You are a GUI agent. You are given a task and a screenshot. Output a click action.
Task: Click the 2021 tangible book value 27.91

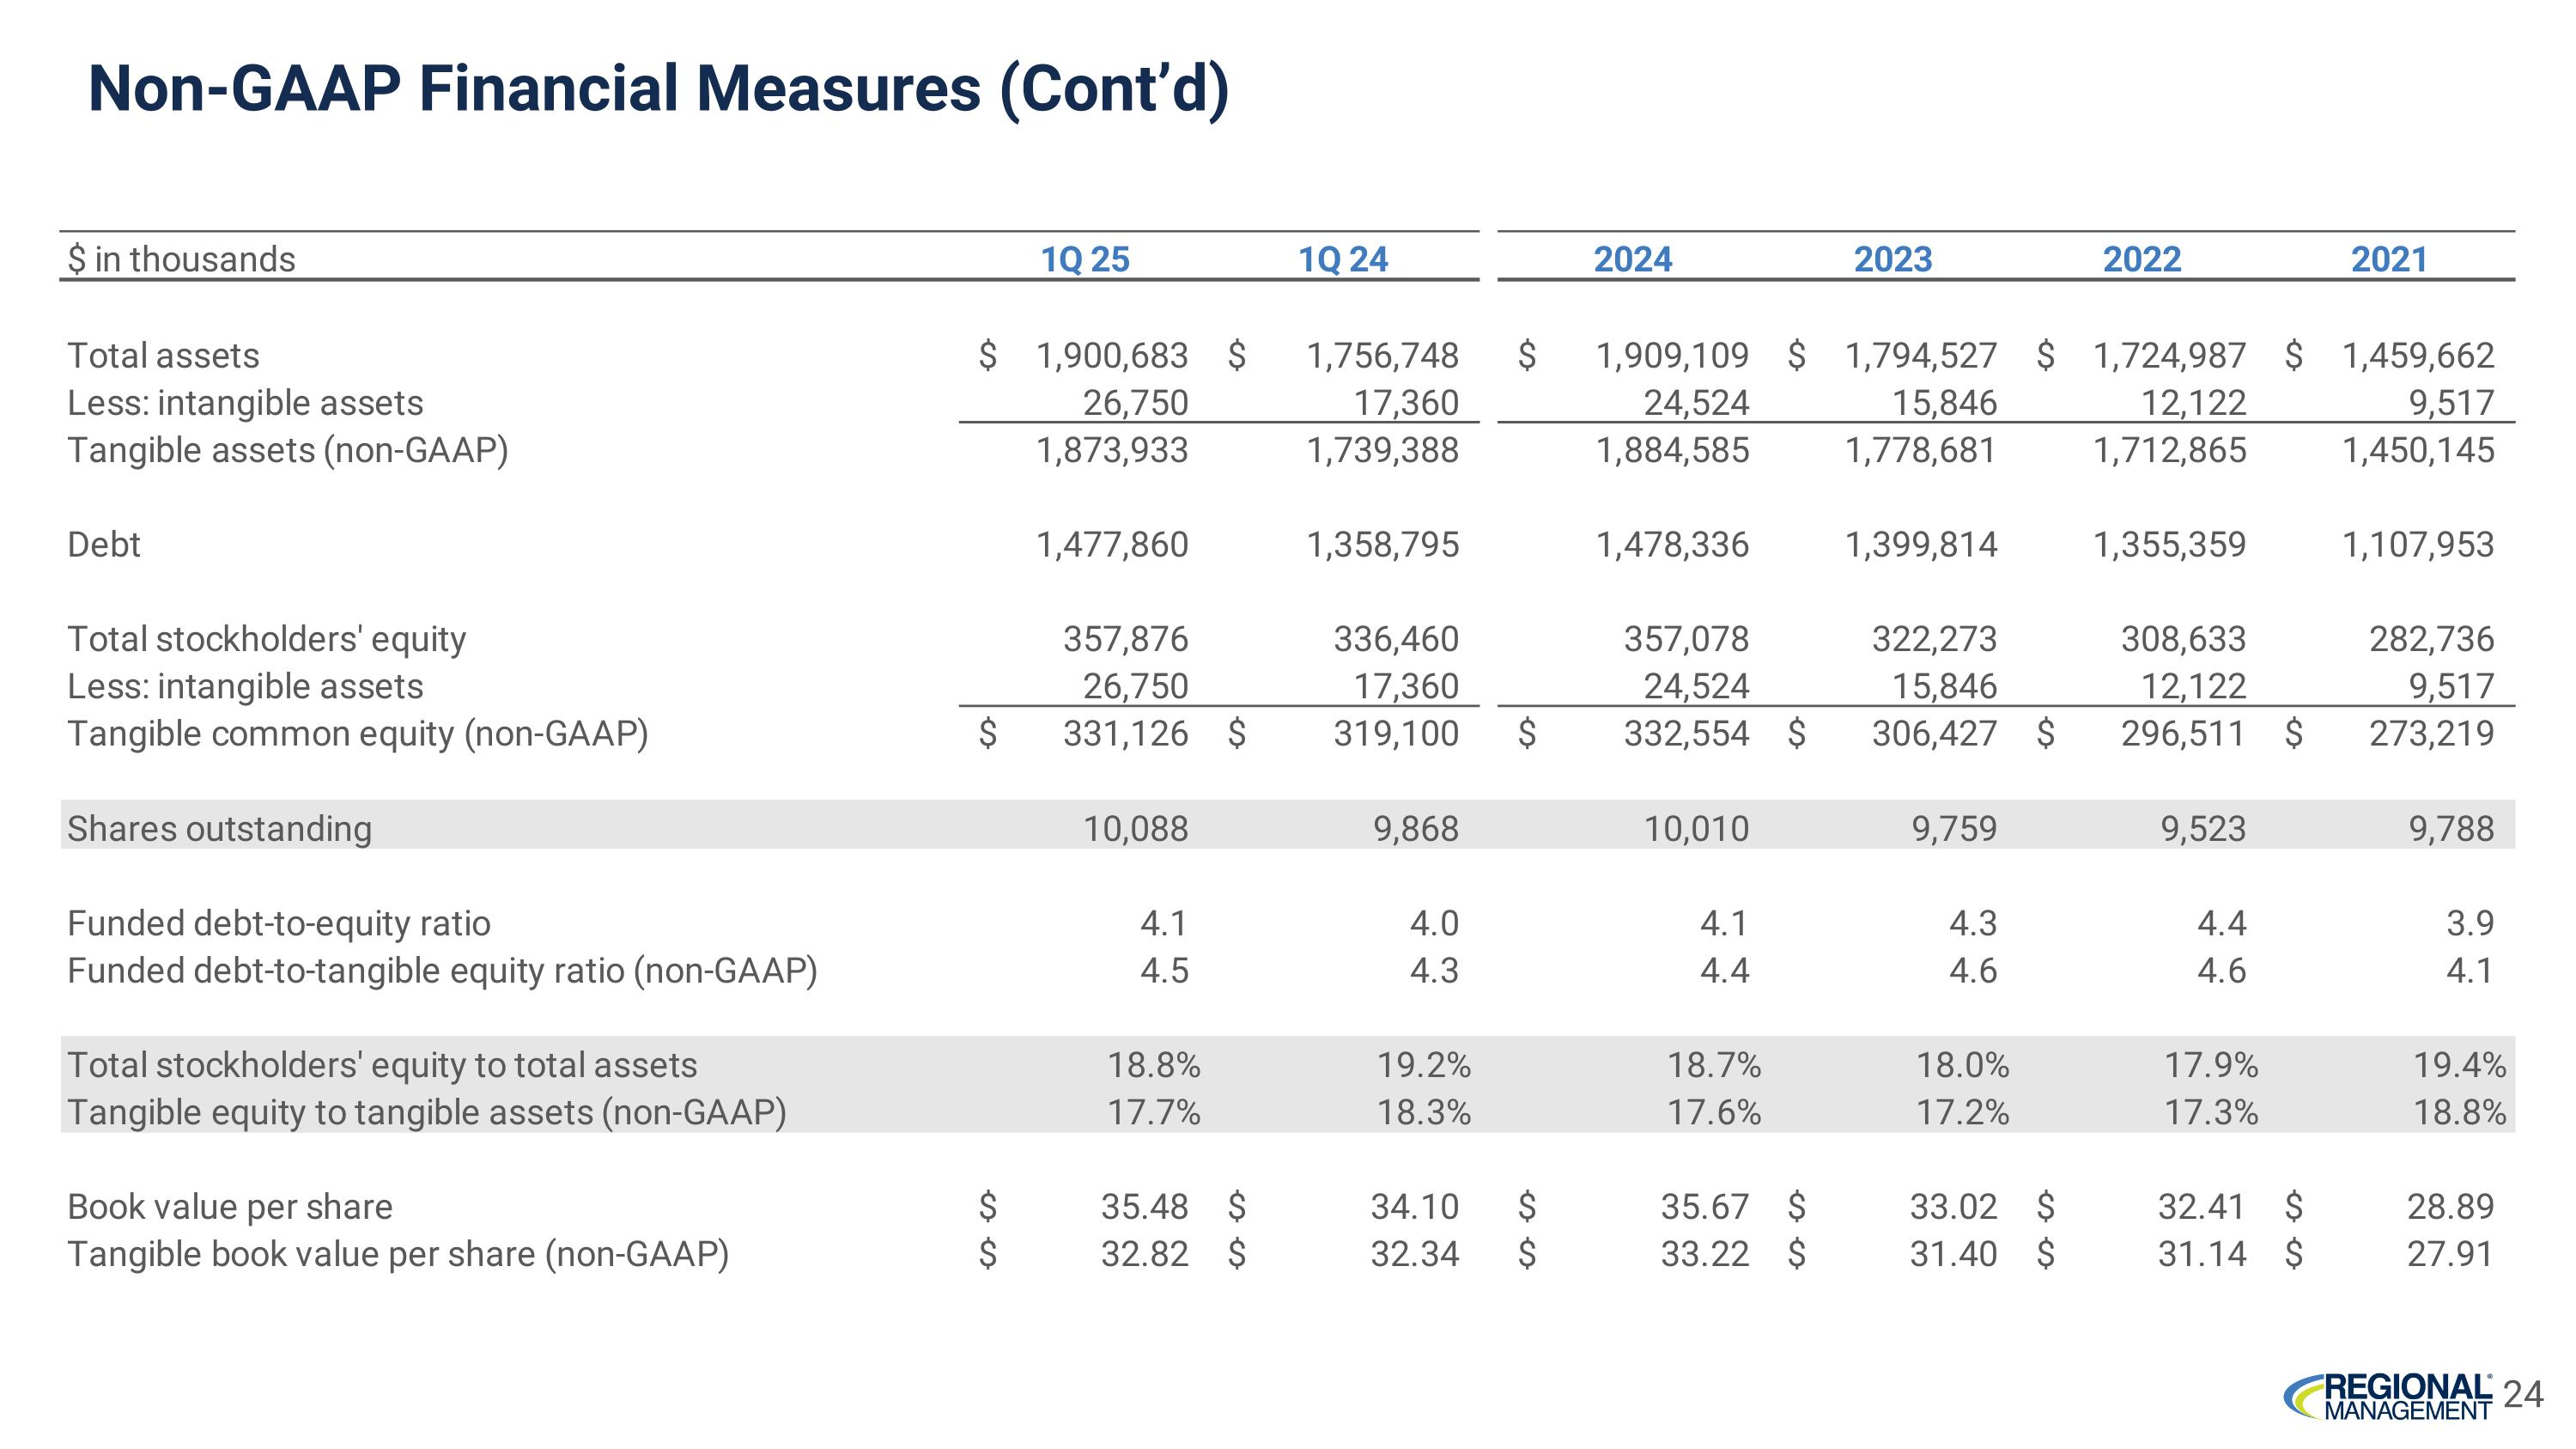2449,1254
